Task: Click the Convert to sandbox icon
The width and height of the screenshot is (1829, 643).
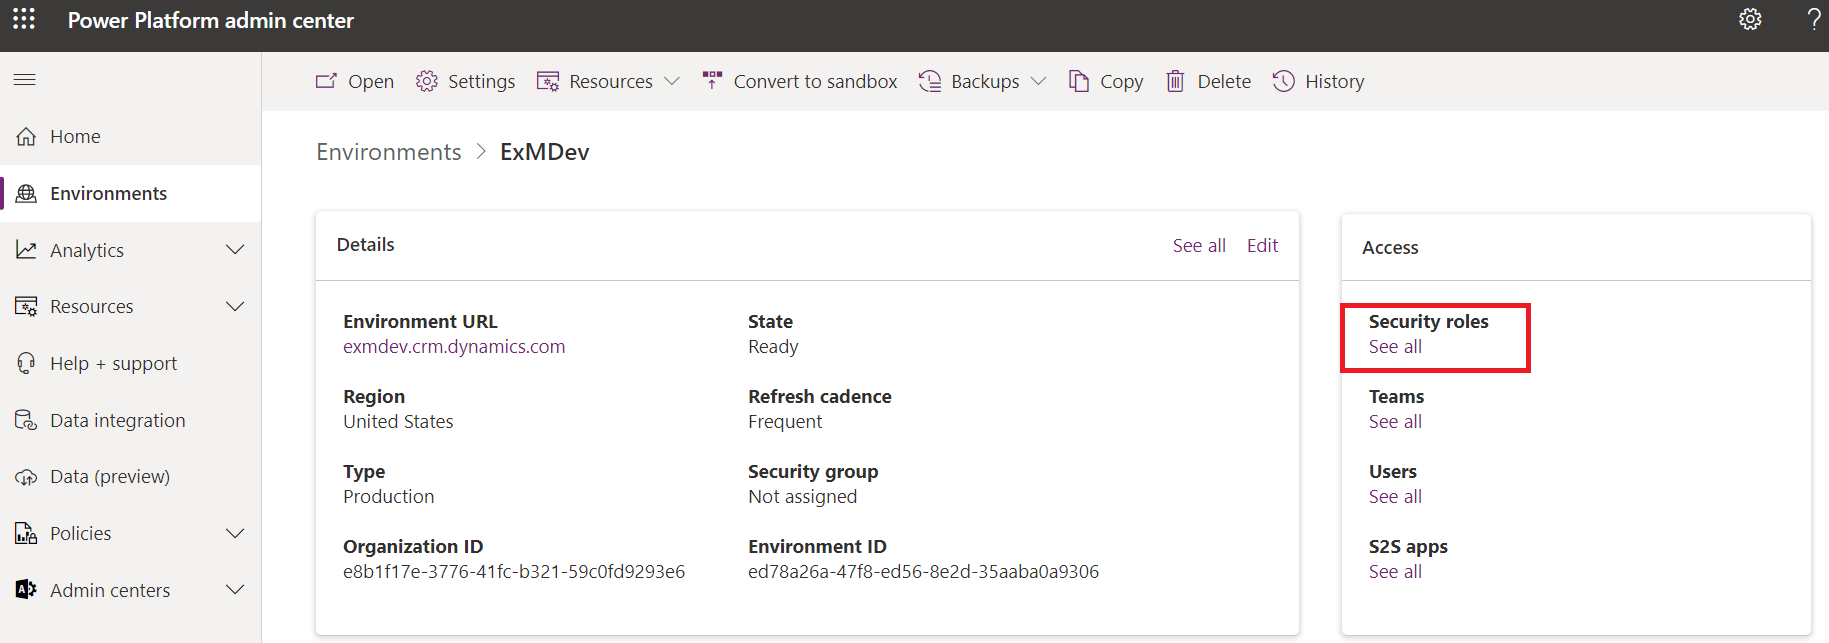Action: [x=712, y=81]
